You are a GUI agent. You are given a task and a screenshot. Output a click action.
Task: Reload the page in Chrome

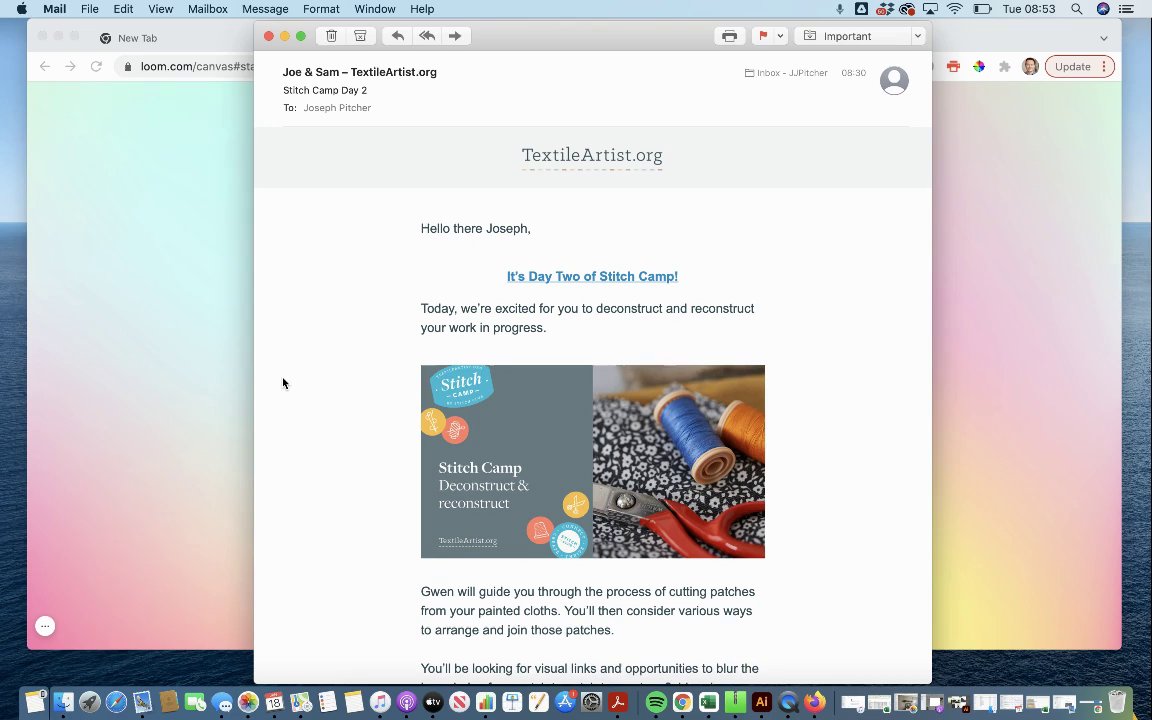(96, 66)
